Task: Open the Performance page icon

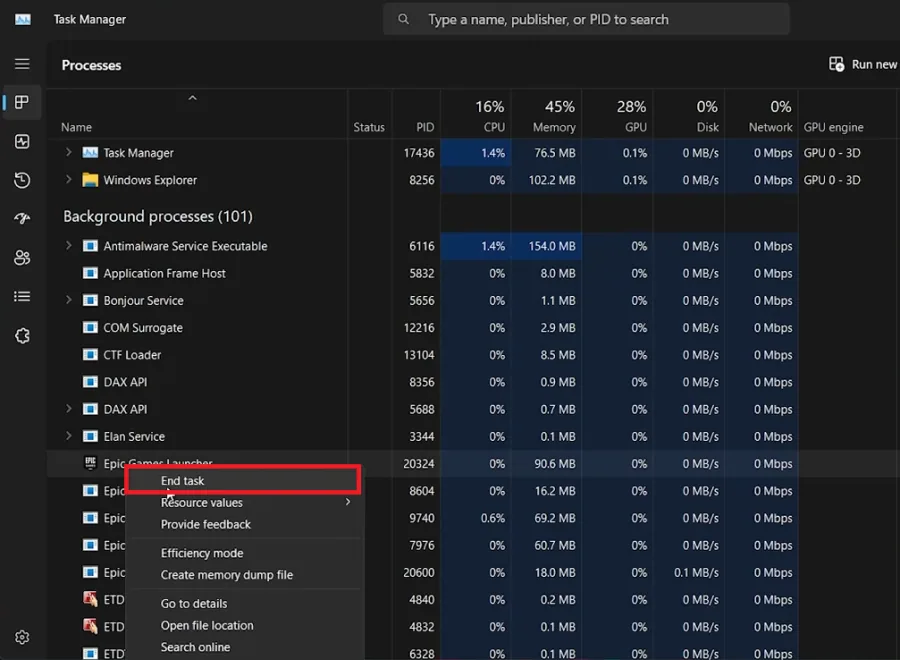Action: (x=22, y=141)
